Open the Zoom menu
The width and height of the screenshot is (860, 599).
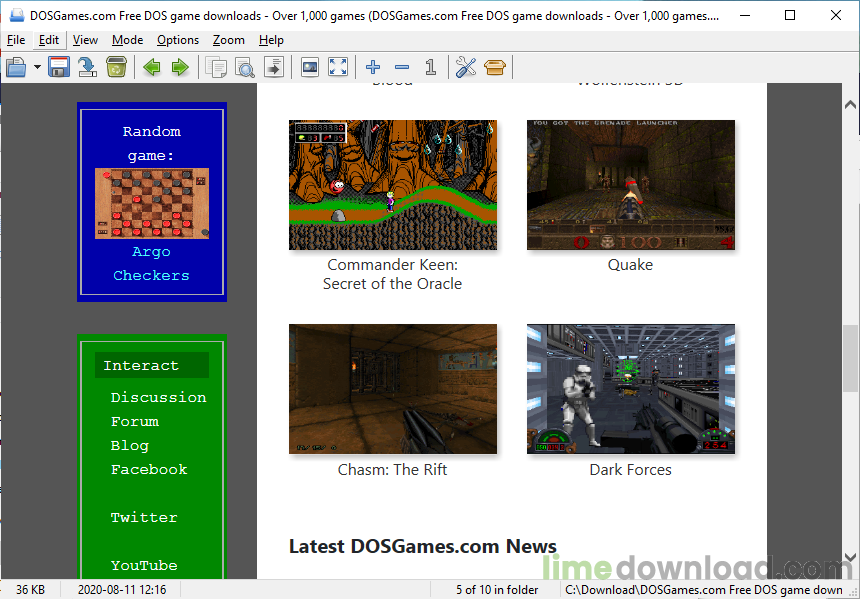click(x=229, y=40)
